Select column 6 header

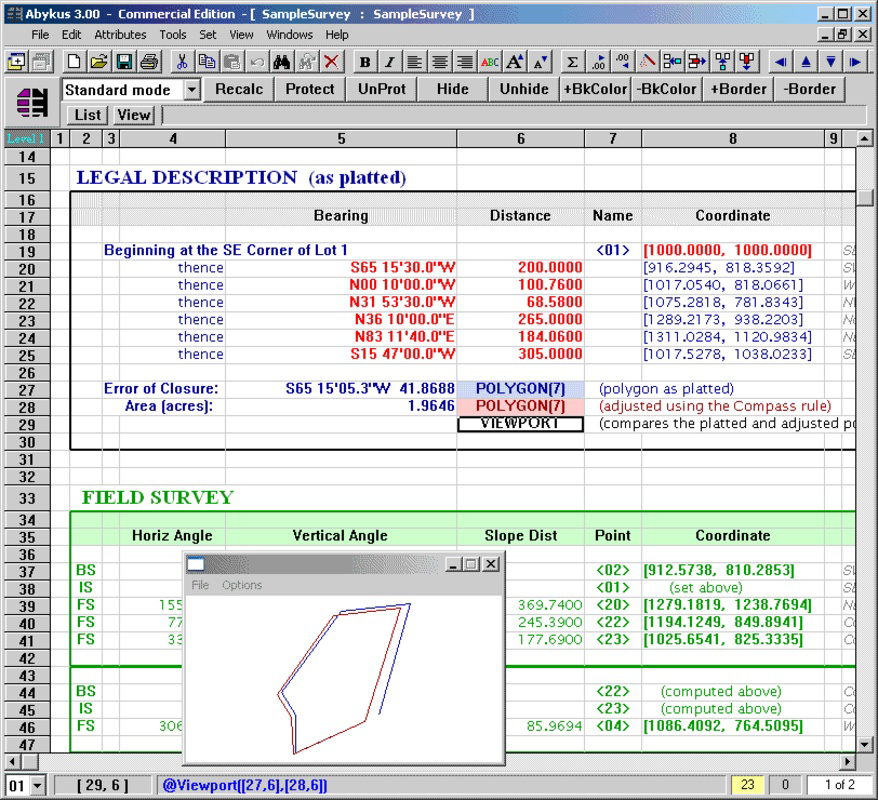(x=521, y=139)
